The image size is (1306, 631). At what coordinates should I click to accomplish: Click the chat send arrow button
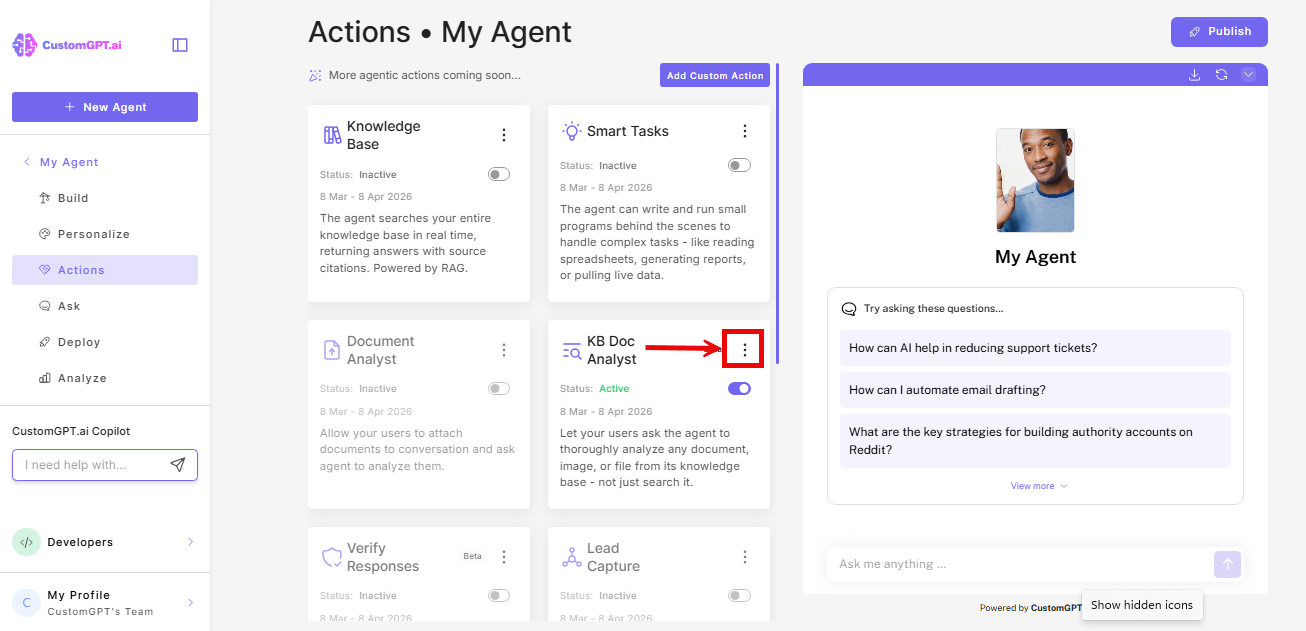pyautogui.click(x=1228, y=564)
